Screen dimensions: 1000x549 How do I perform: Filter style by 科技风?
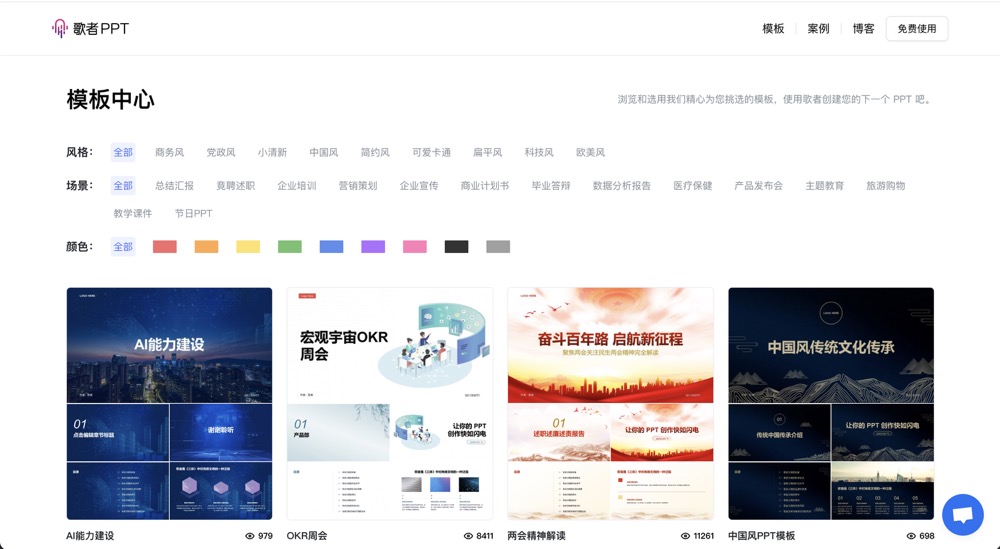click(539, 152)
